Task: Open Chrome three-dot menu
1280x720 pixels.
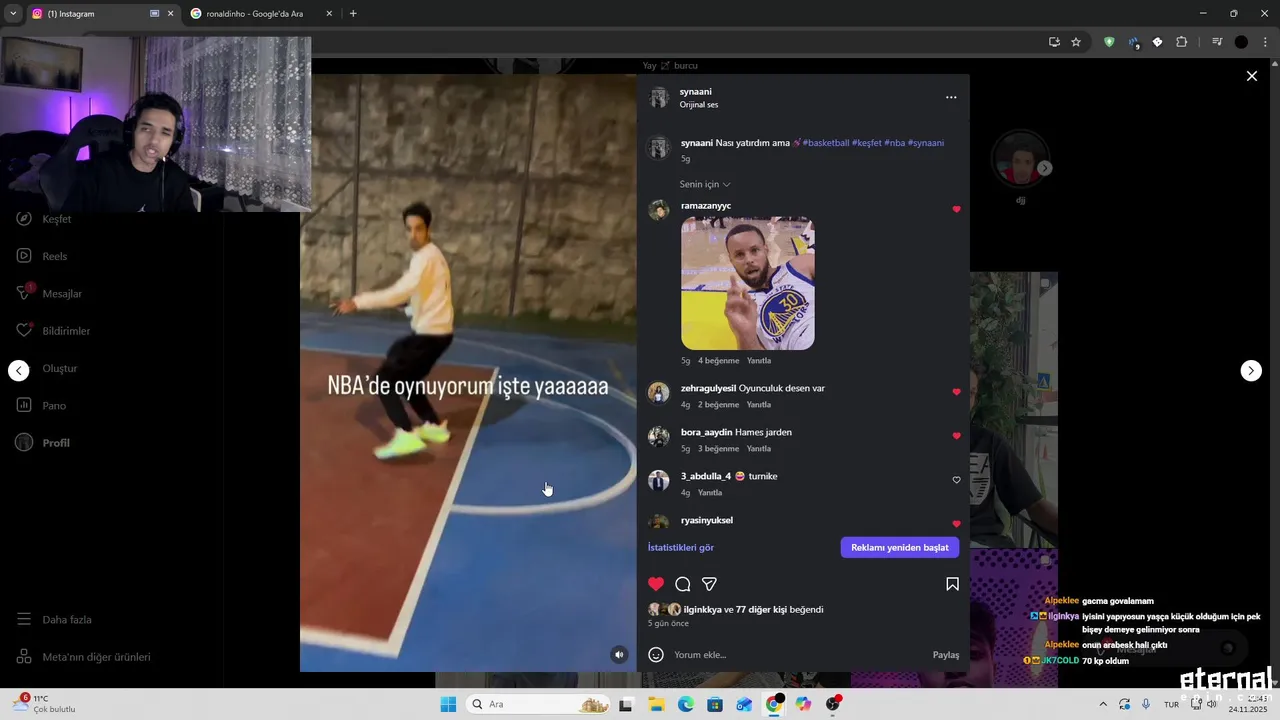Action: (x=1265, y=42)
